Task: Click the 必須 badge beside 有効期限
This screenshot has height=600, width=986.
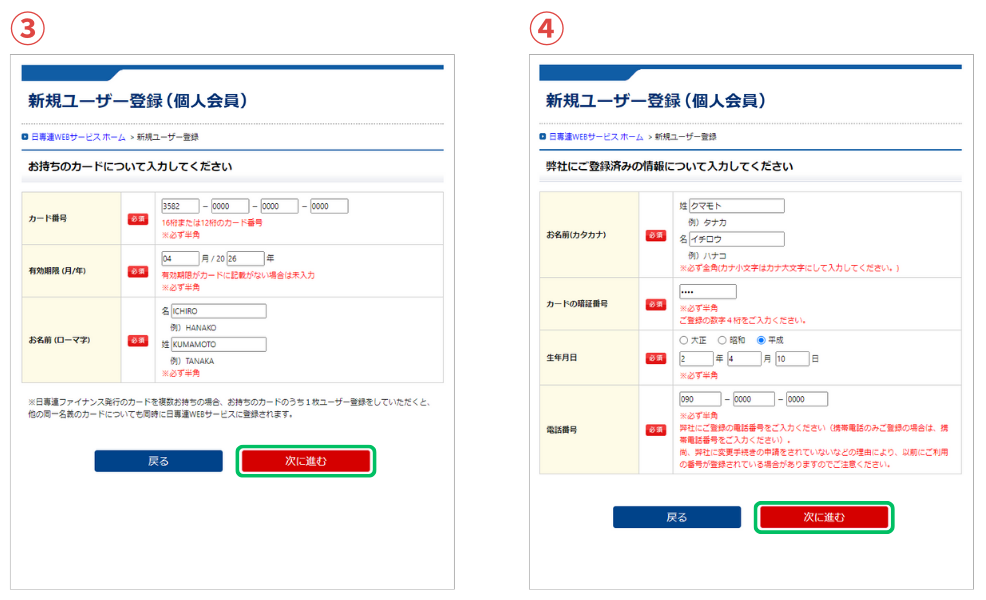Action: [x=138, y=271]
